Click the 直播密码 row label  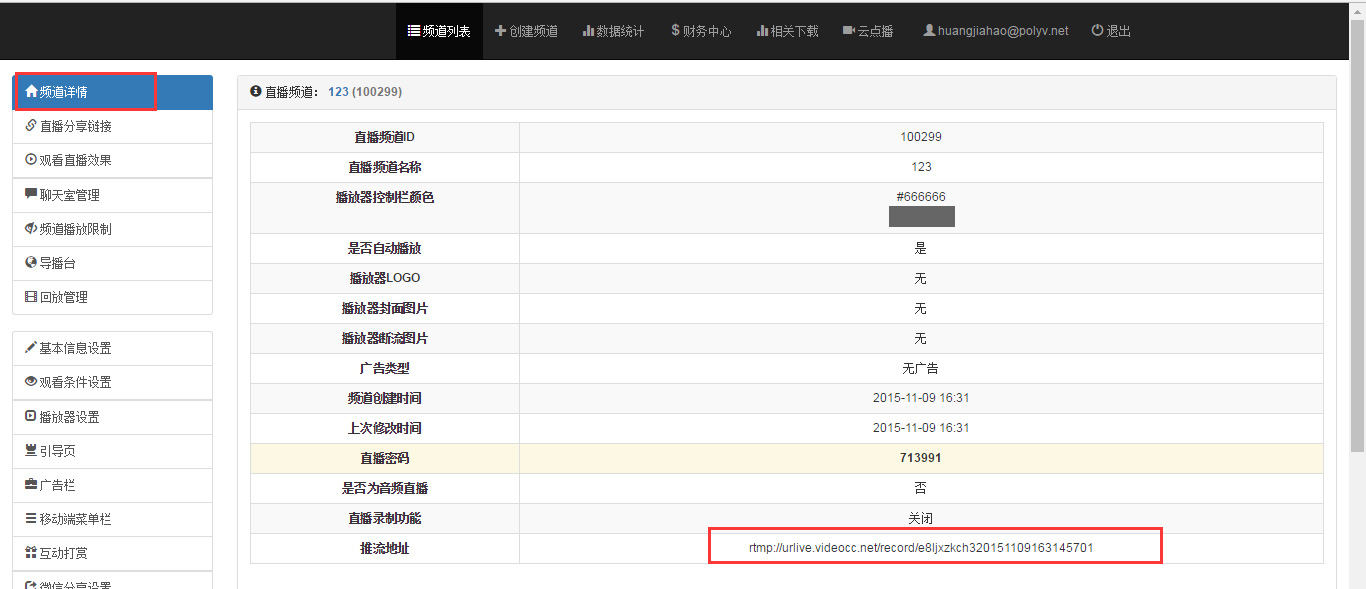385,458
